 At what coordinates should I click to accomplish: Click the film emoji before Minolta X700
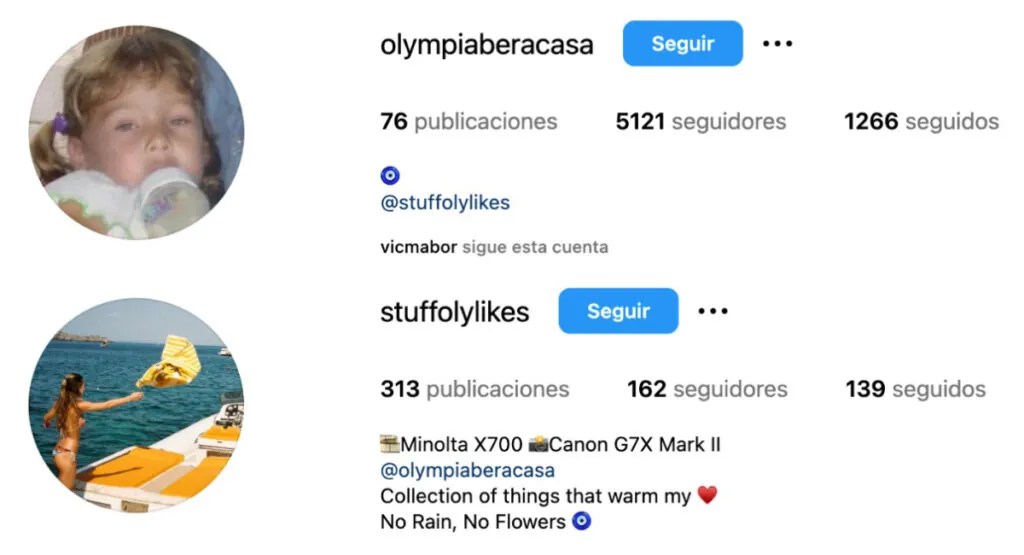pos(390,445)
